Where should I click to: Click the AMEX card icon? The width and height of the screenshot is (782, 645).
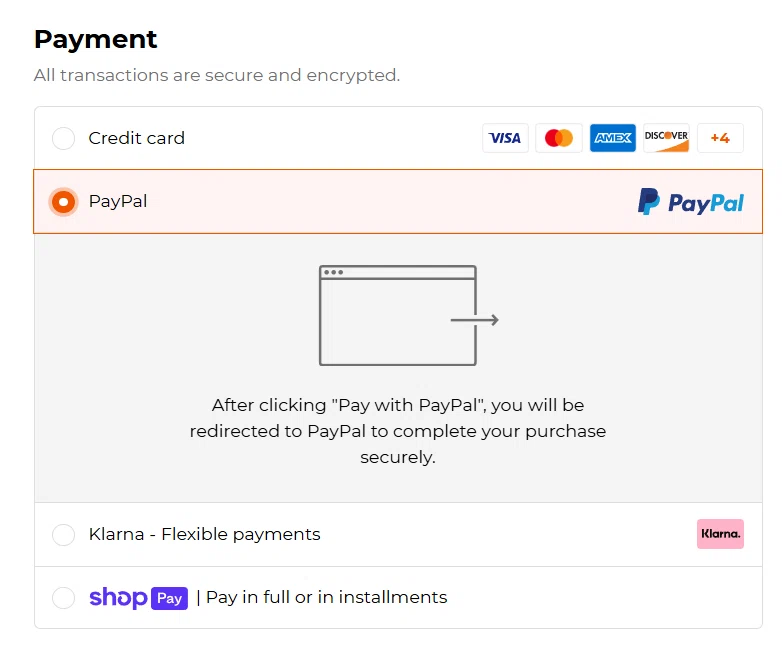(612, 138)
